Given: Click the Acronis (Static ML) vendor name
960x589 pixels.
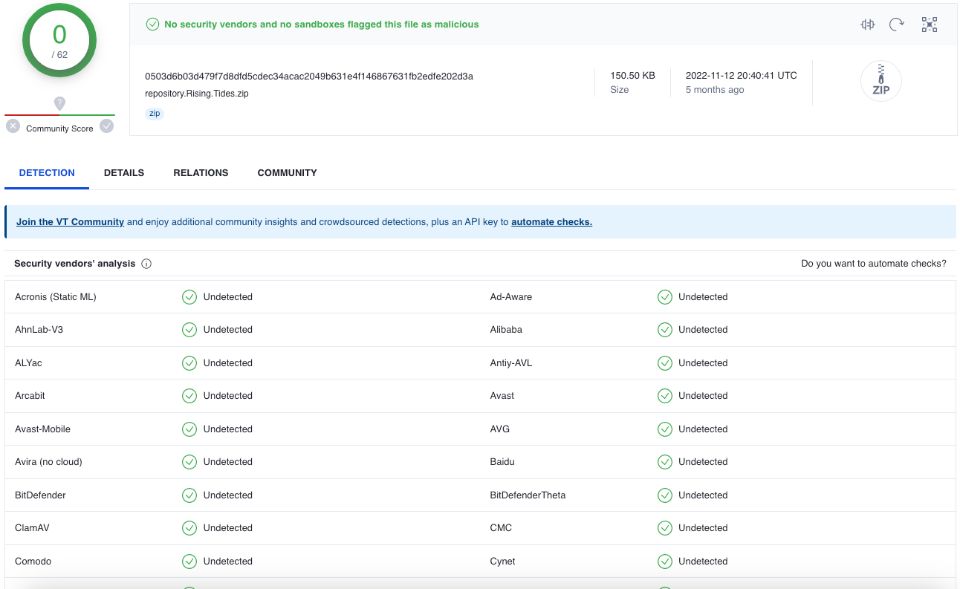Looking at the screenshot, I should 56,297.
